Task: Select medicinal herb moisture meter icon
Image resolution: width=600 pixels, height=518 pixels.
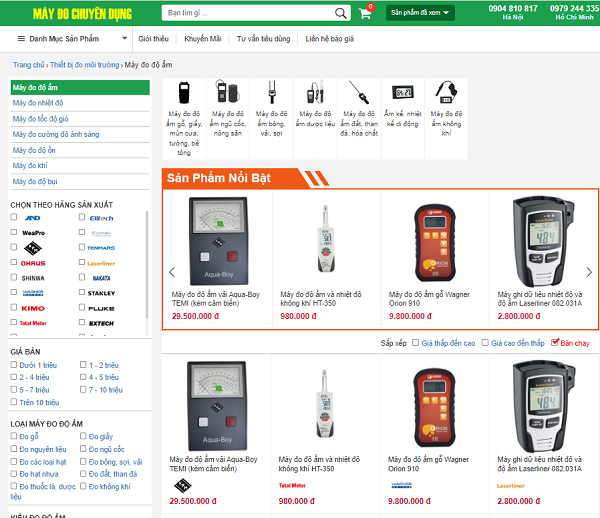Action: (315, 92)
